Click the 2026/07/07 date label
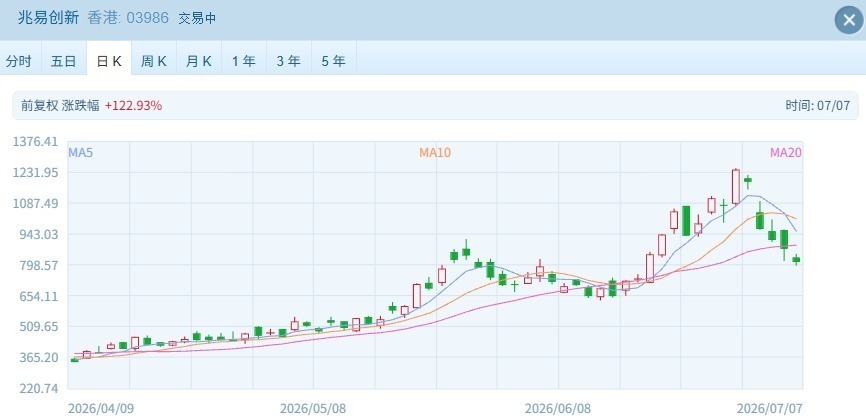This screenshot has width=866, height=418. pyautogui.click(x=769, y=409)
